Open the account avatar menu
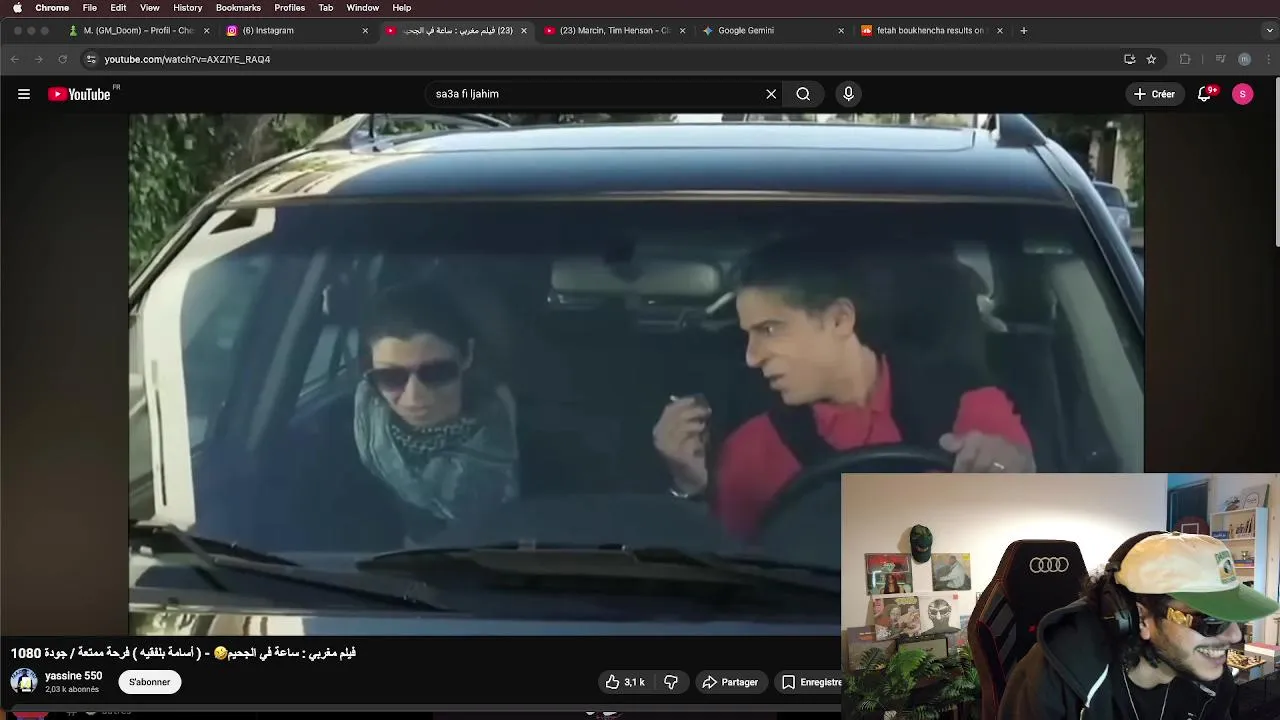1280x720 pixels. pos(1243,94)
